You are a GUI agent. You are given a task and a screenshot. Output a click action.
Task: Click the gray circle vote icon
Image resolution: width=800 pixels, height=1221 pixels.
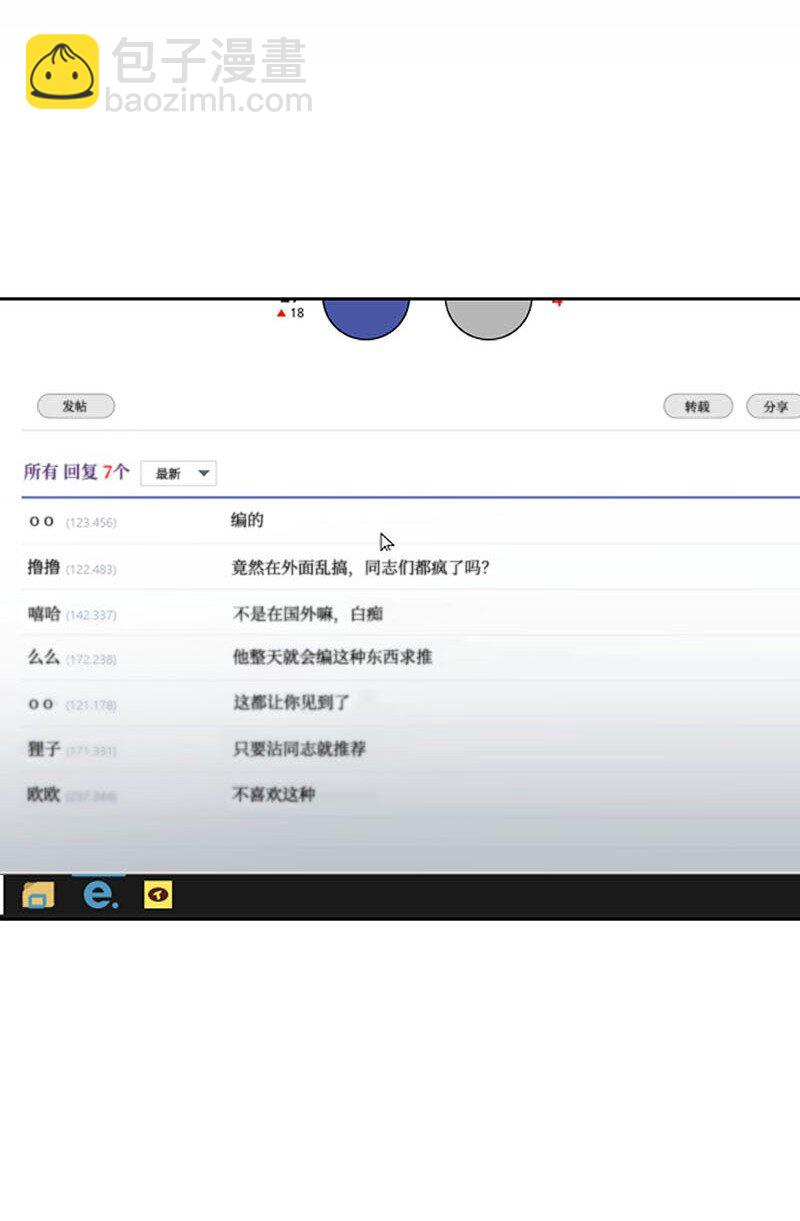click(x=488, y=316)
